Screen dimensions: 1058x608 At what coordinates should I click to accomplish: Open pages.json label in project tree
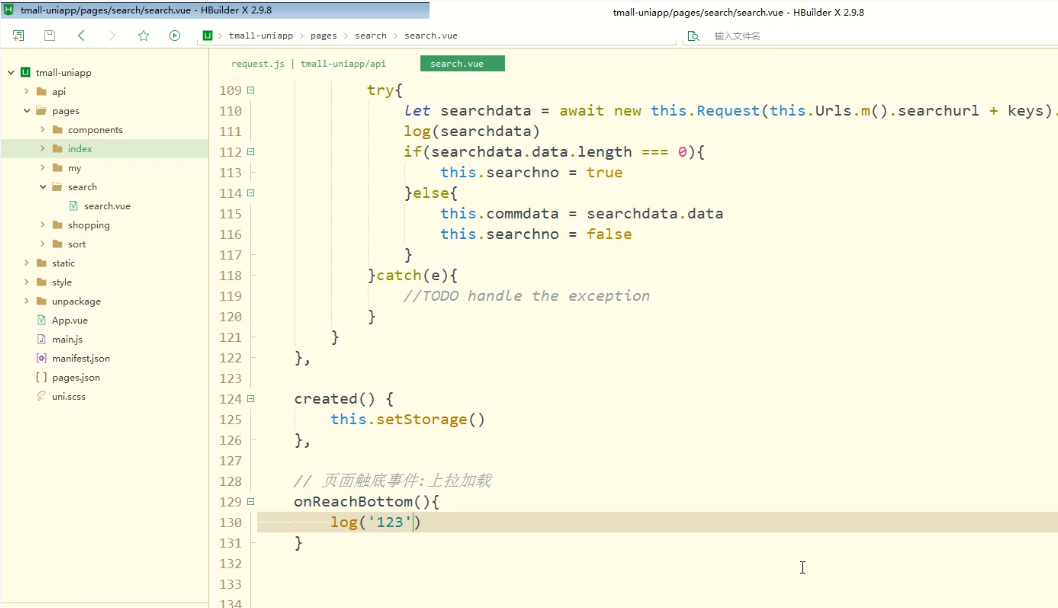pyautogui.click(x=76, y=377)
